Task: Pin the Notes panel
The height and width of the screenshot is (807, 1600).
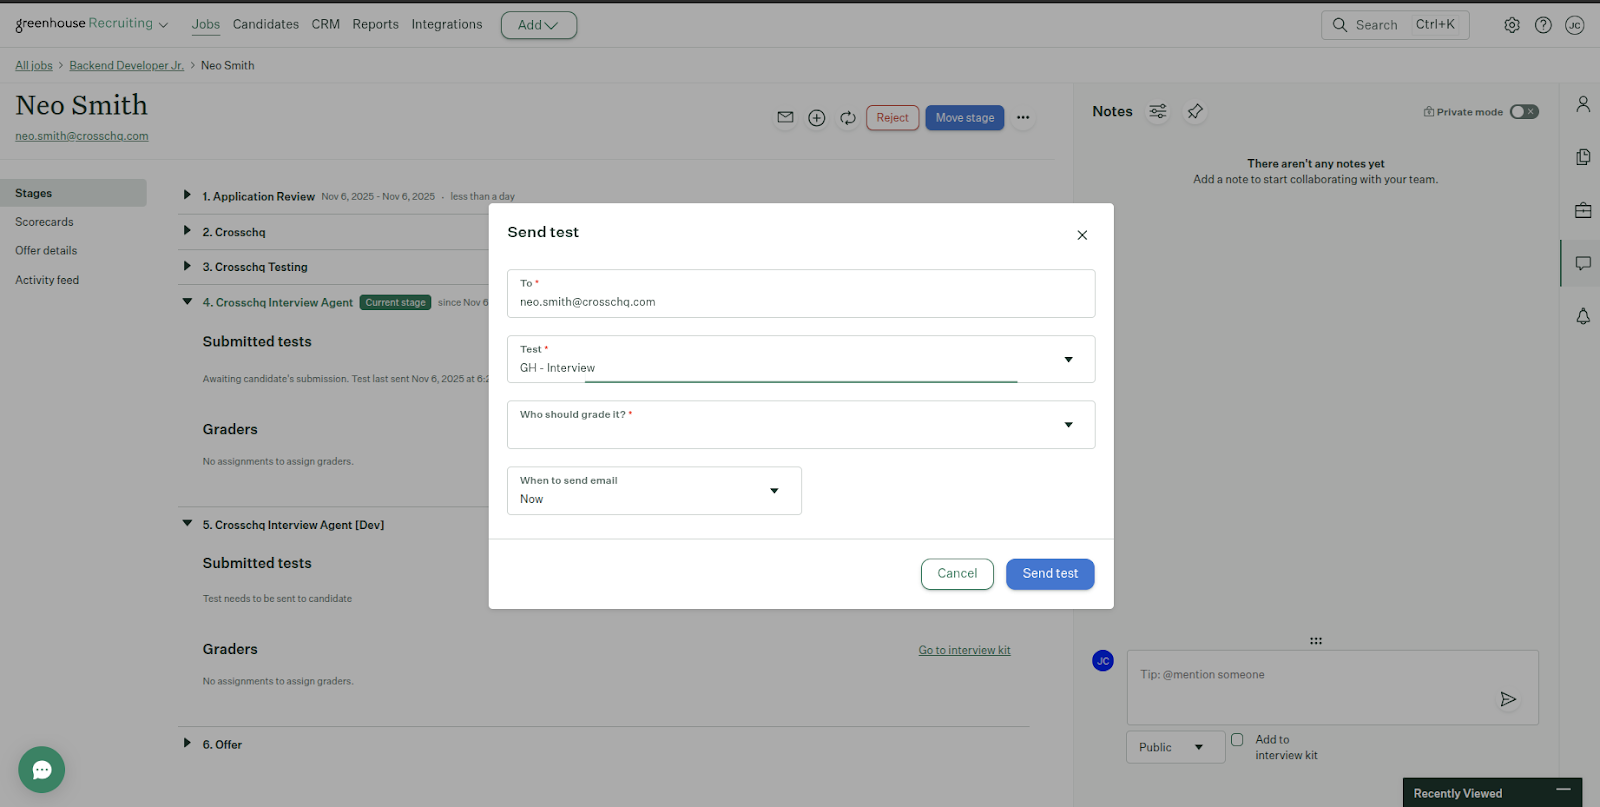Action: 1195,112
